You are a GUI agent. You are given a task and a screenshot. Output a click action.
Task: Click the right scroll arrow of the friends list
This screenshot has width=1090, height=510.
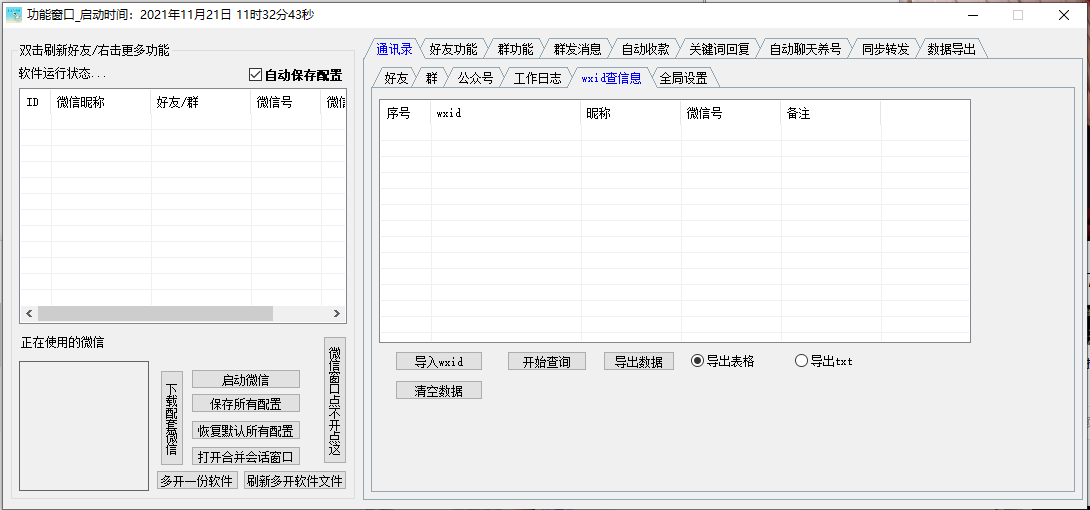[336, 313]
